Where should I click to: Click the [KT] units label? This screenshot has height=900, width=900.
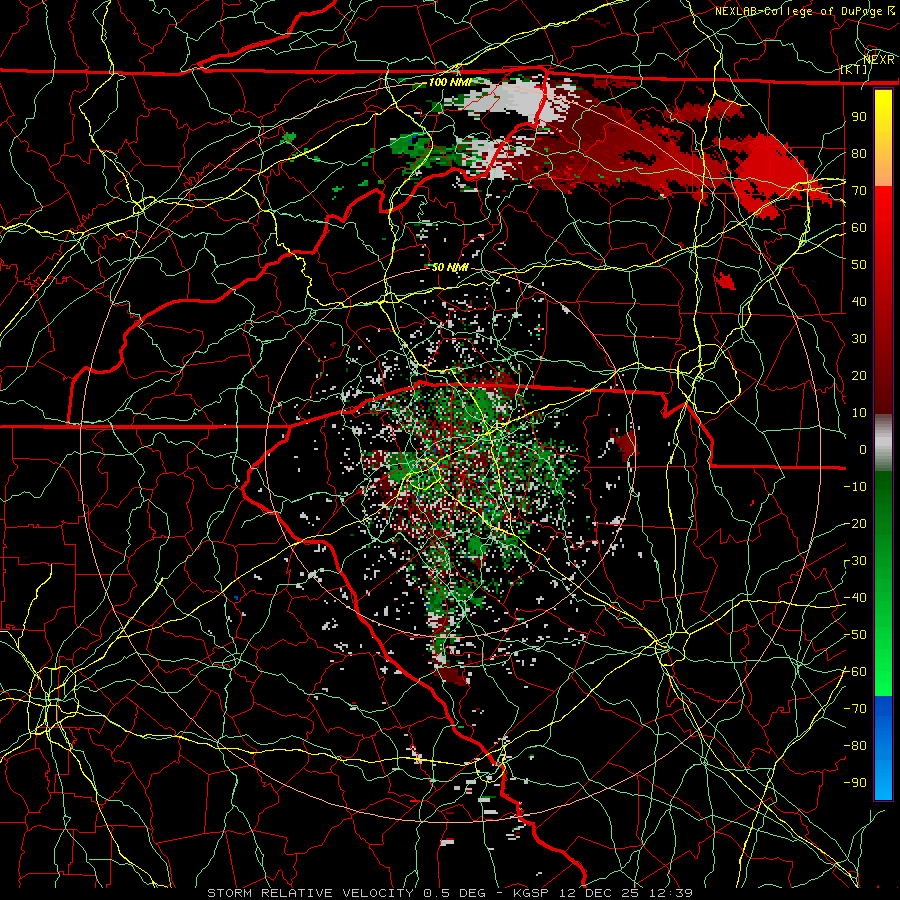tap(854, 69)
